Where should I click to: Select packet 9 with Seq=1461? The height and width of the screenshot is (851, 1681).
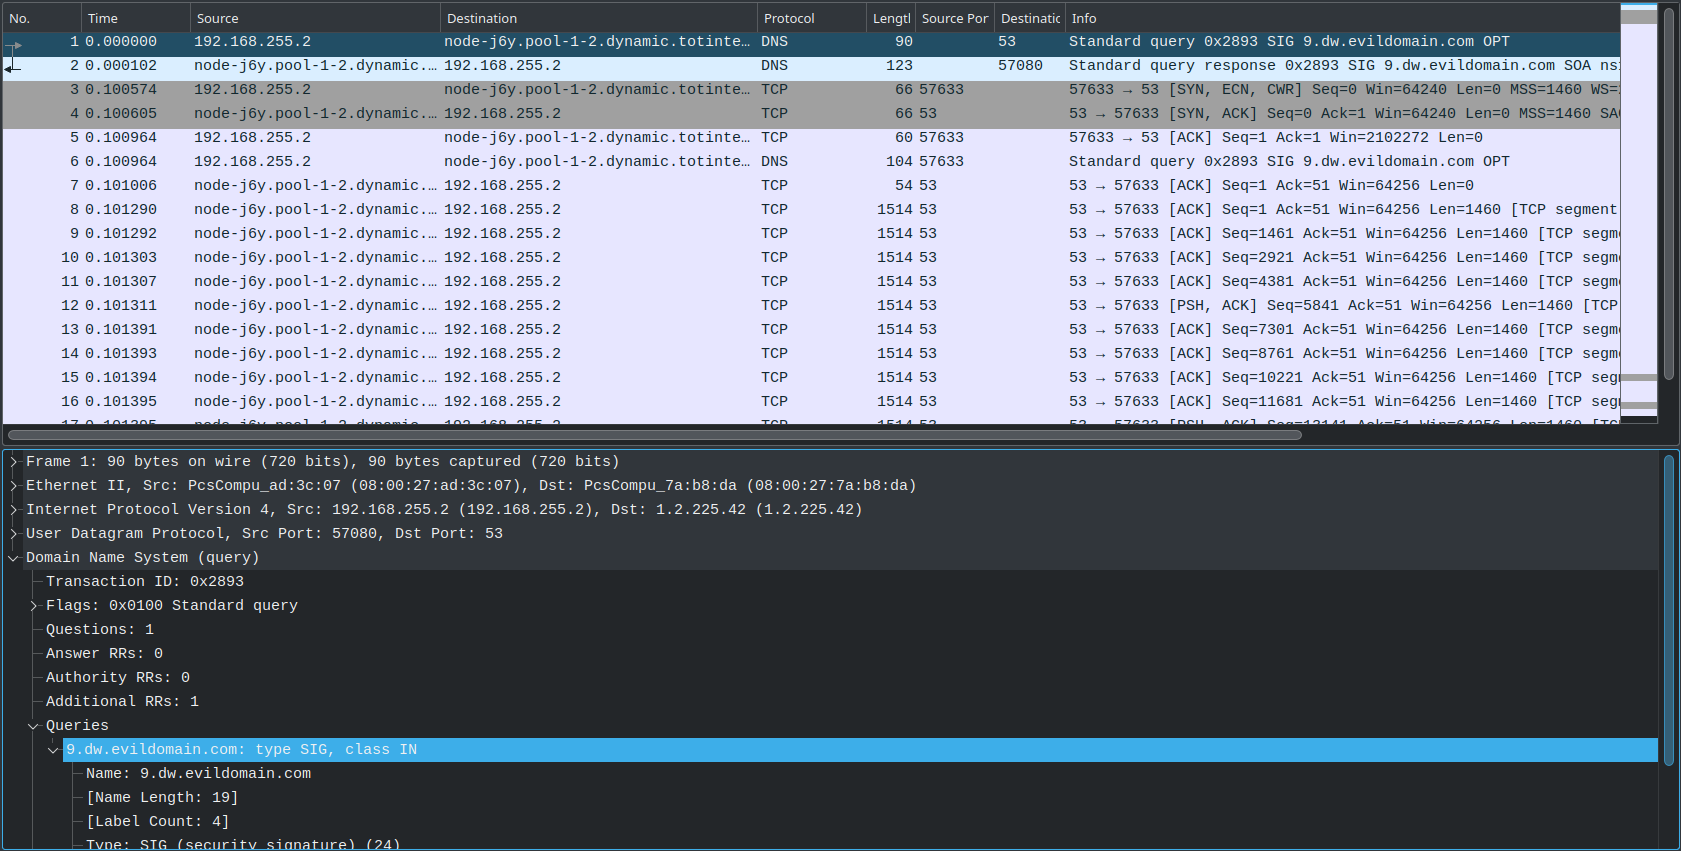pos(811,234)
